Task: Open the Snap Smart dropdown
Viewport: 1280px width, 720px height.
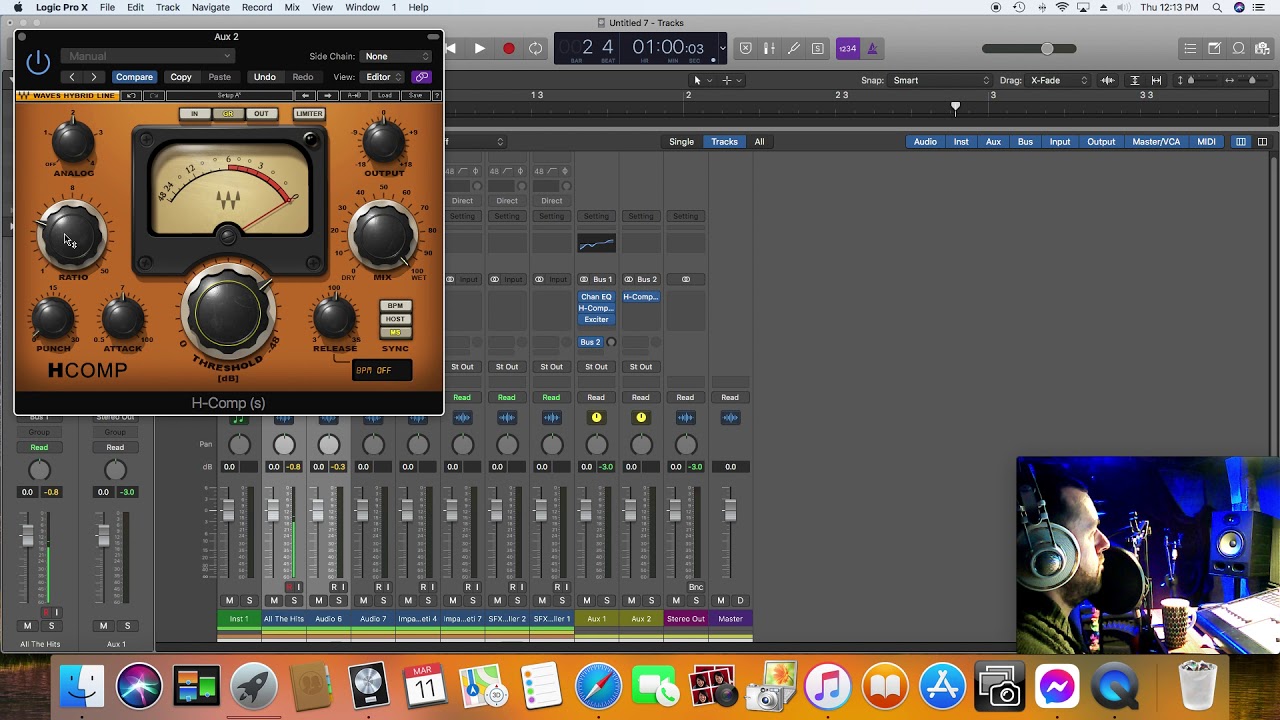Action: 942,80
